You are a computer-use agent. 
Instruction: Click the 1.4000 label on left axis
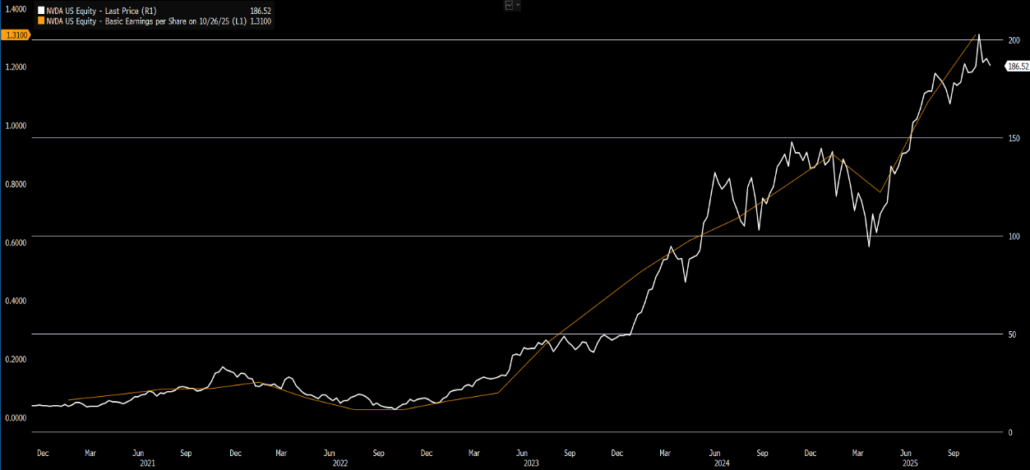click(15, 9)
